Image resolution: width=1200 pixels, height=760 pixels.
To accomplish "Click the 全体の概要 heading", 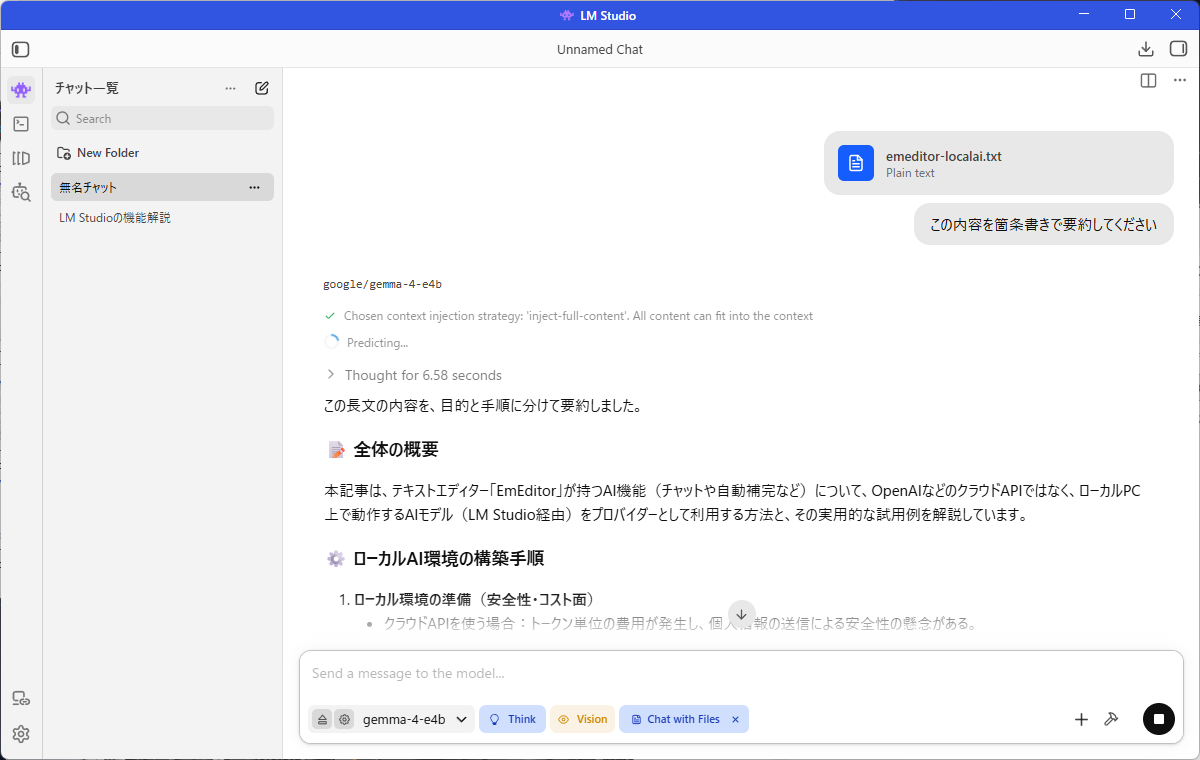I will [x=396, y=449].
